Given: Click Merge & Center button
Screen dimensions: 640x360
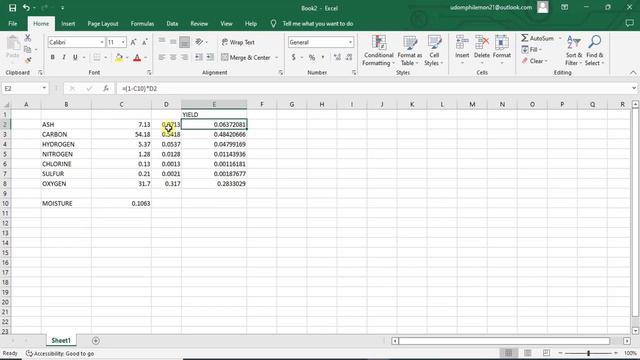Looking at the screenshot, I should coord(246,58).
